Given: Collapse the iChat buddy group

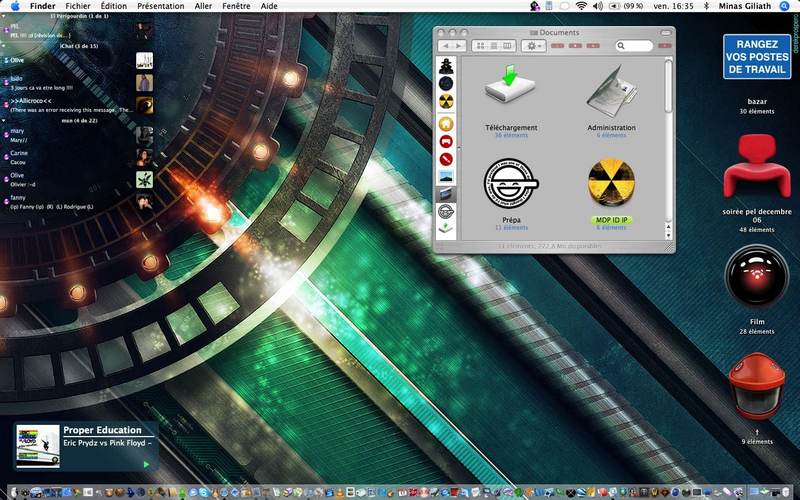Looking at the screenshot, I should coord(4,46).
